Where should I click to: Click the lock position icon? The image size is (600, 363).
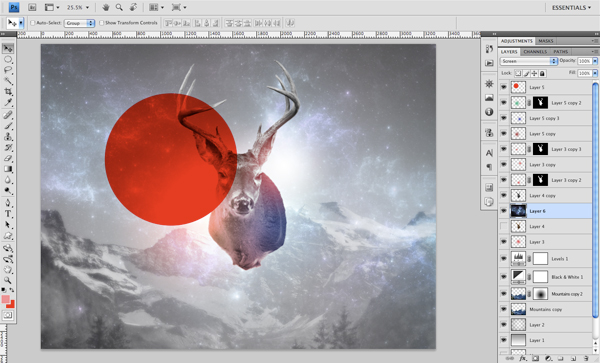(534, 73)
